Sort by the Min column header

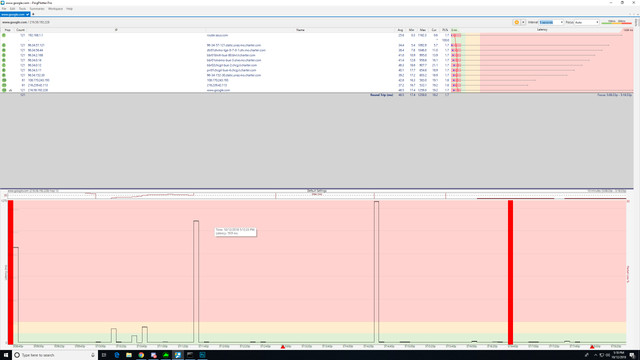[411, 30]
